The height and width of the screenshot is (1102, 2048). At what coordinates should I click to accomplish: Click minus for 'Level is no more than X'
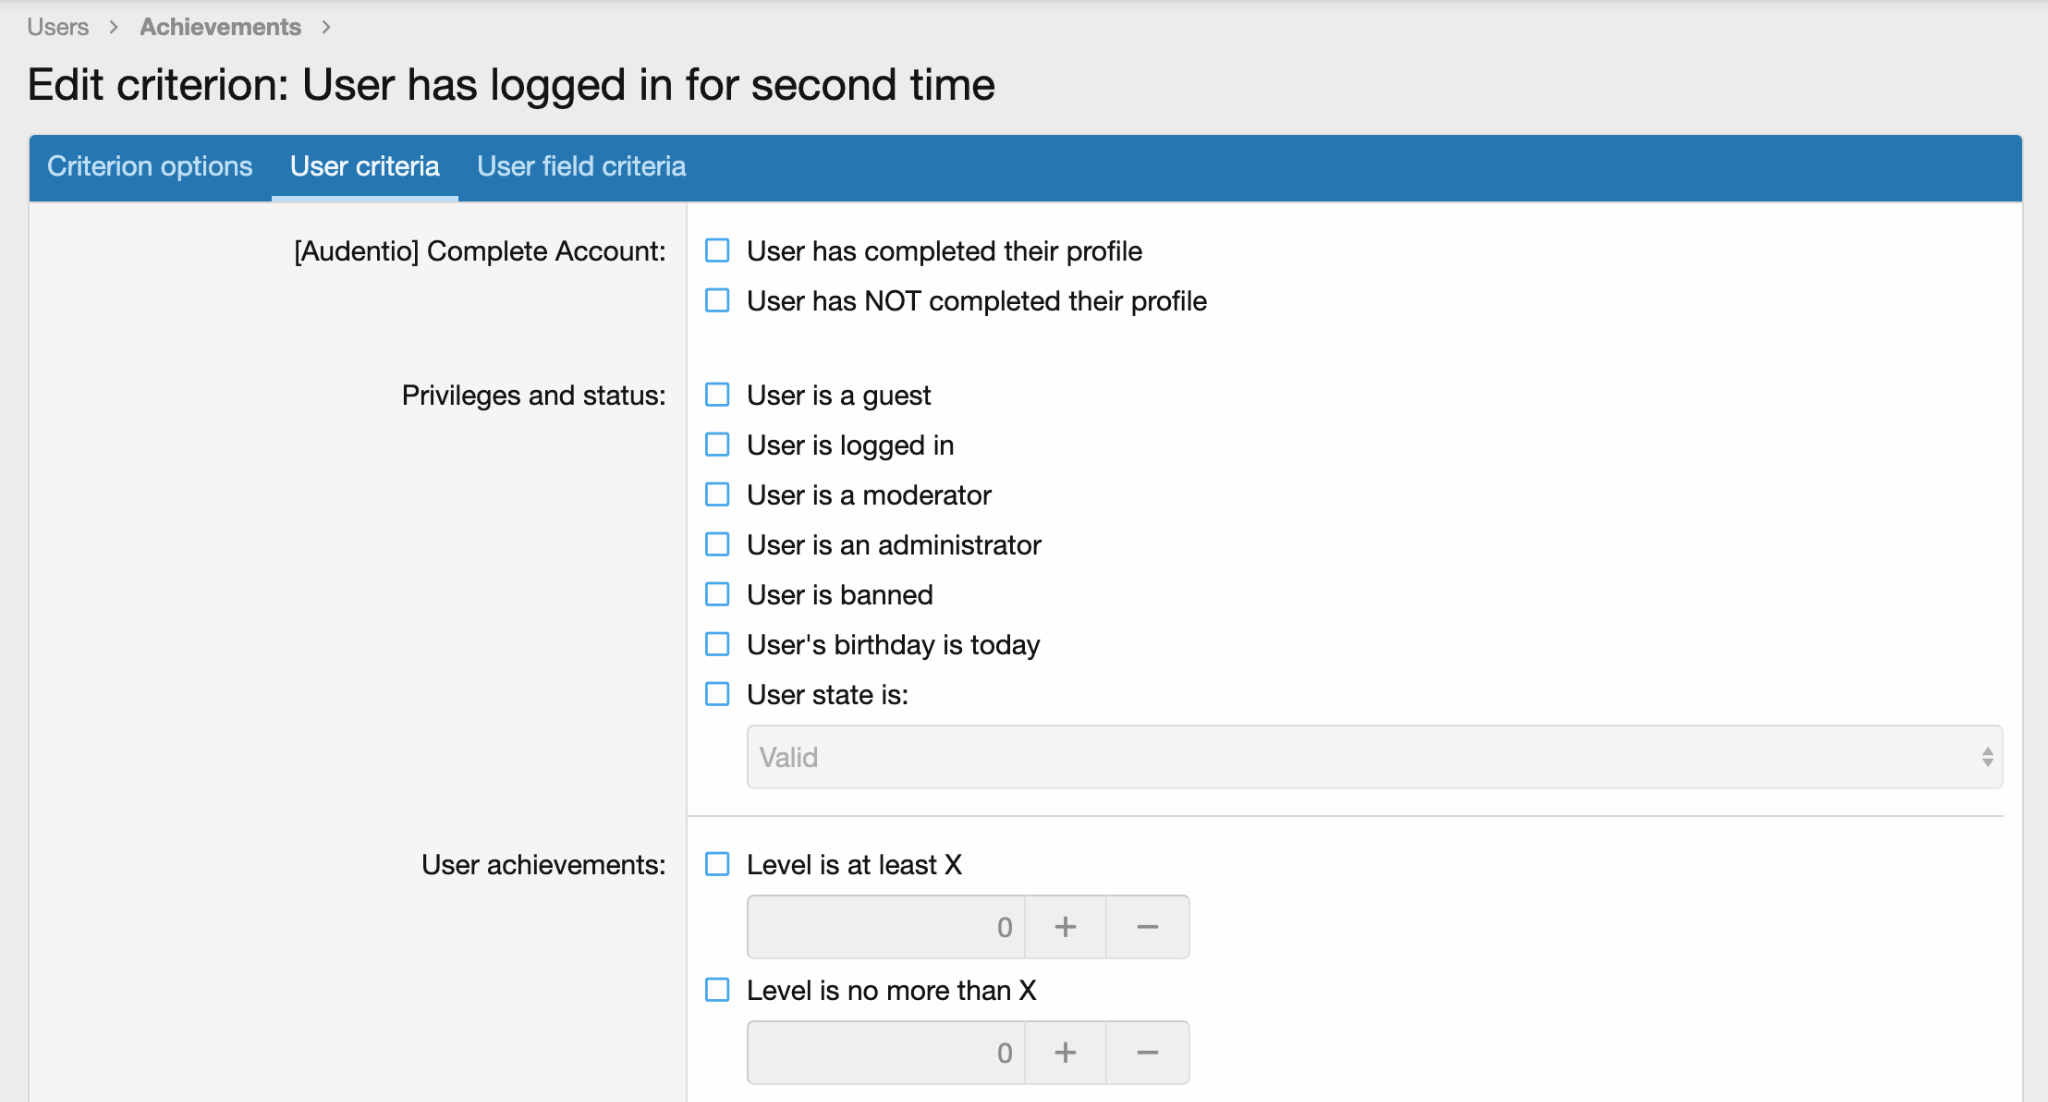[x=1147, y=1053]
